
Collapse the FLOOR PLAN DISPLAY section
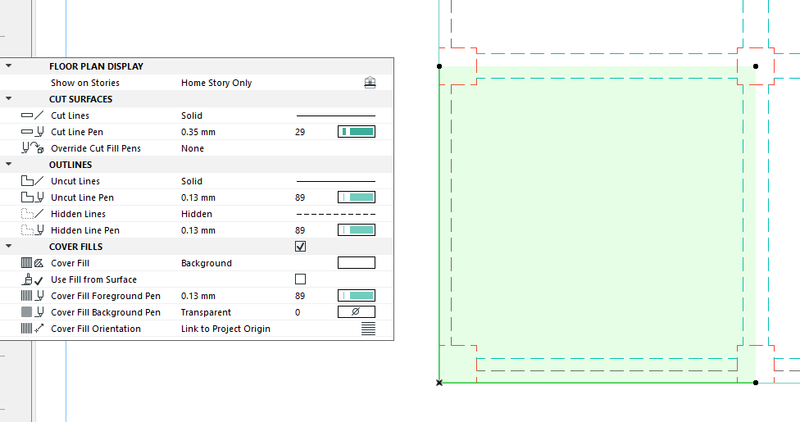coord(9,66)
